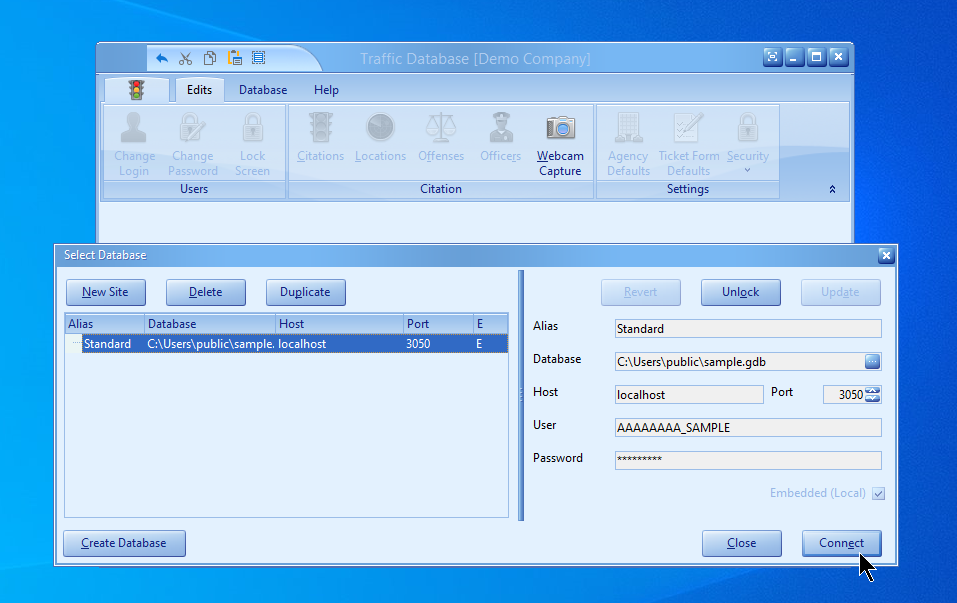
Task: Sort by Alias column header
Action: pos(105,324)
